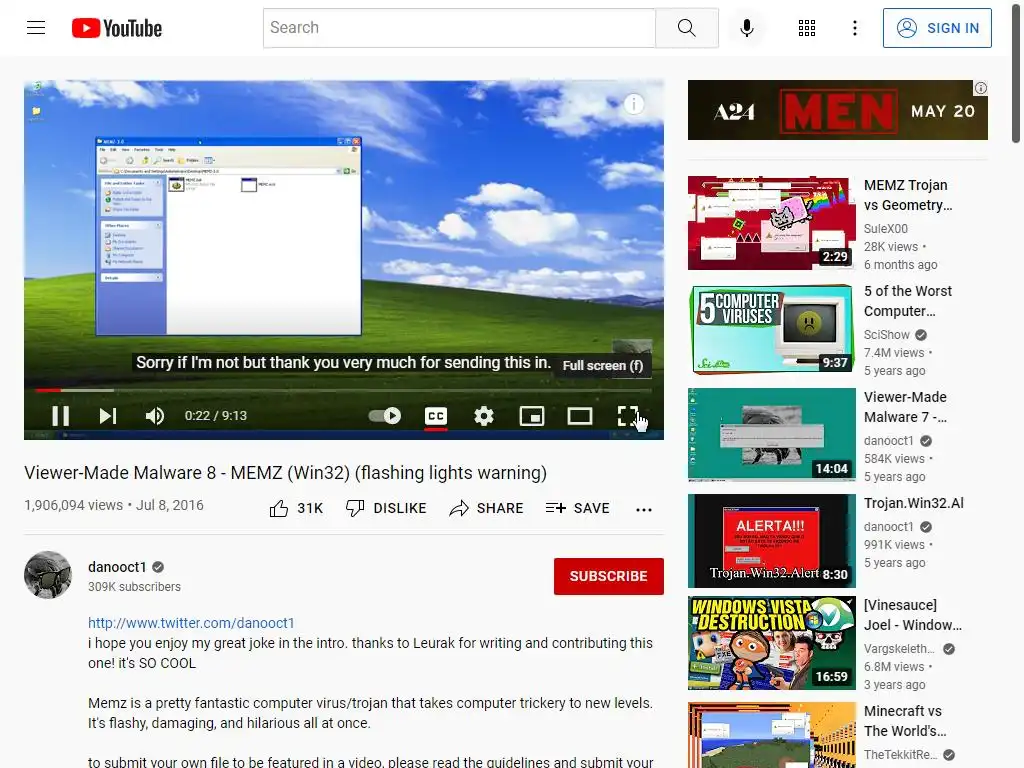Image resolution: width=1024 pixels, height=768 pixels.
Task: Click the DISLIKE button
Action: click(386, 508)
